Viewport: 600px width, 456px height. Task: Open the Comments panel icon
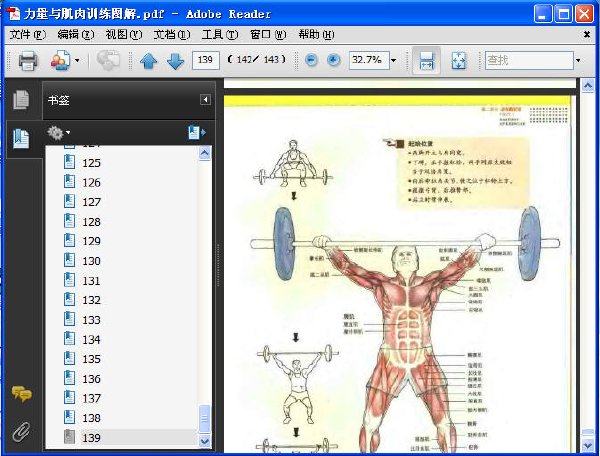coord(21,394)
